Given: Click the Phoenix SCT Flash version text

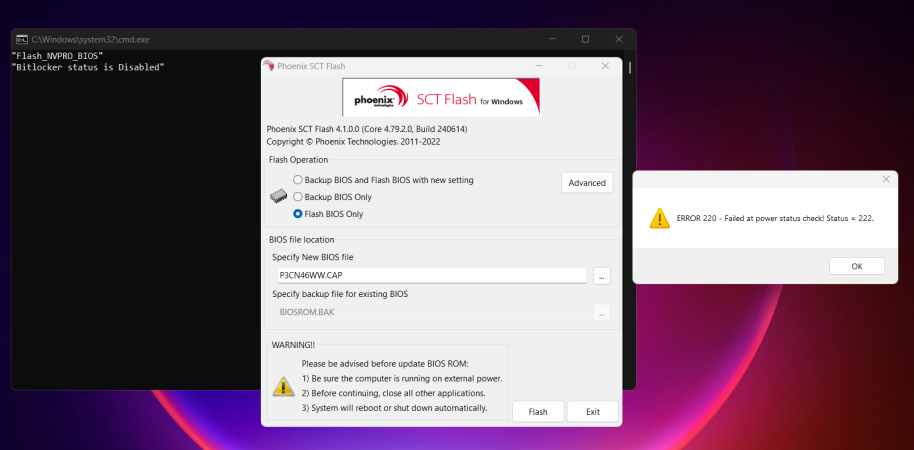Looking at the screenshot, I should point(367,129).
